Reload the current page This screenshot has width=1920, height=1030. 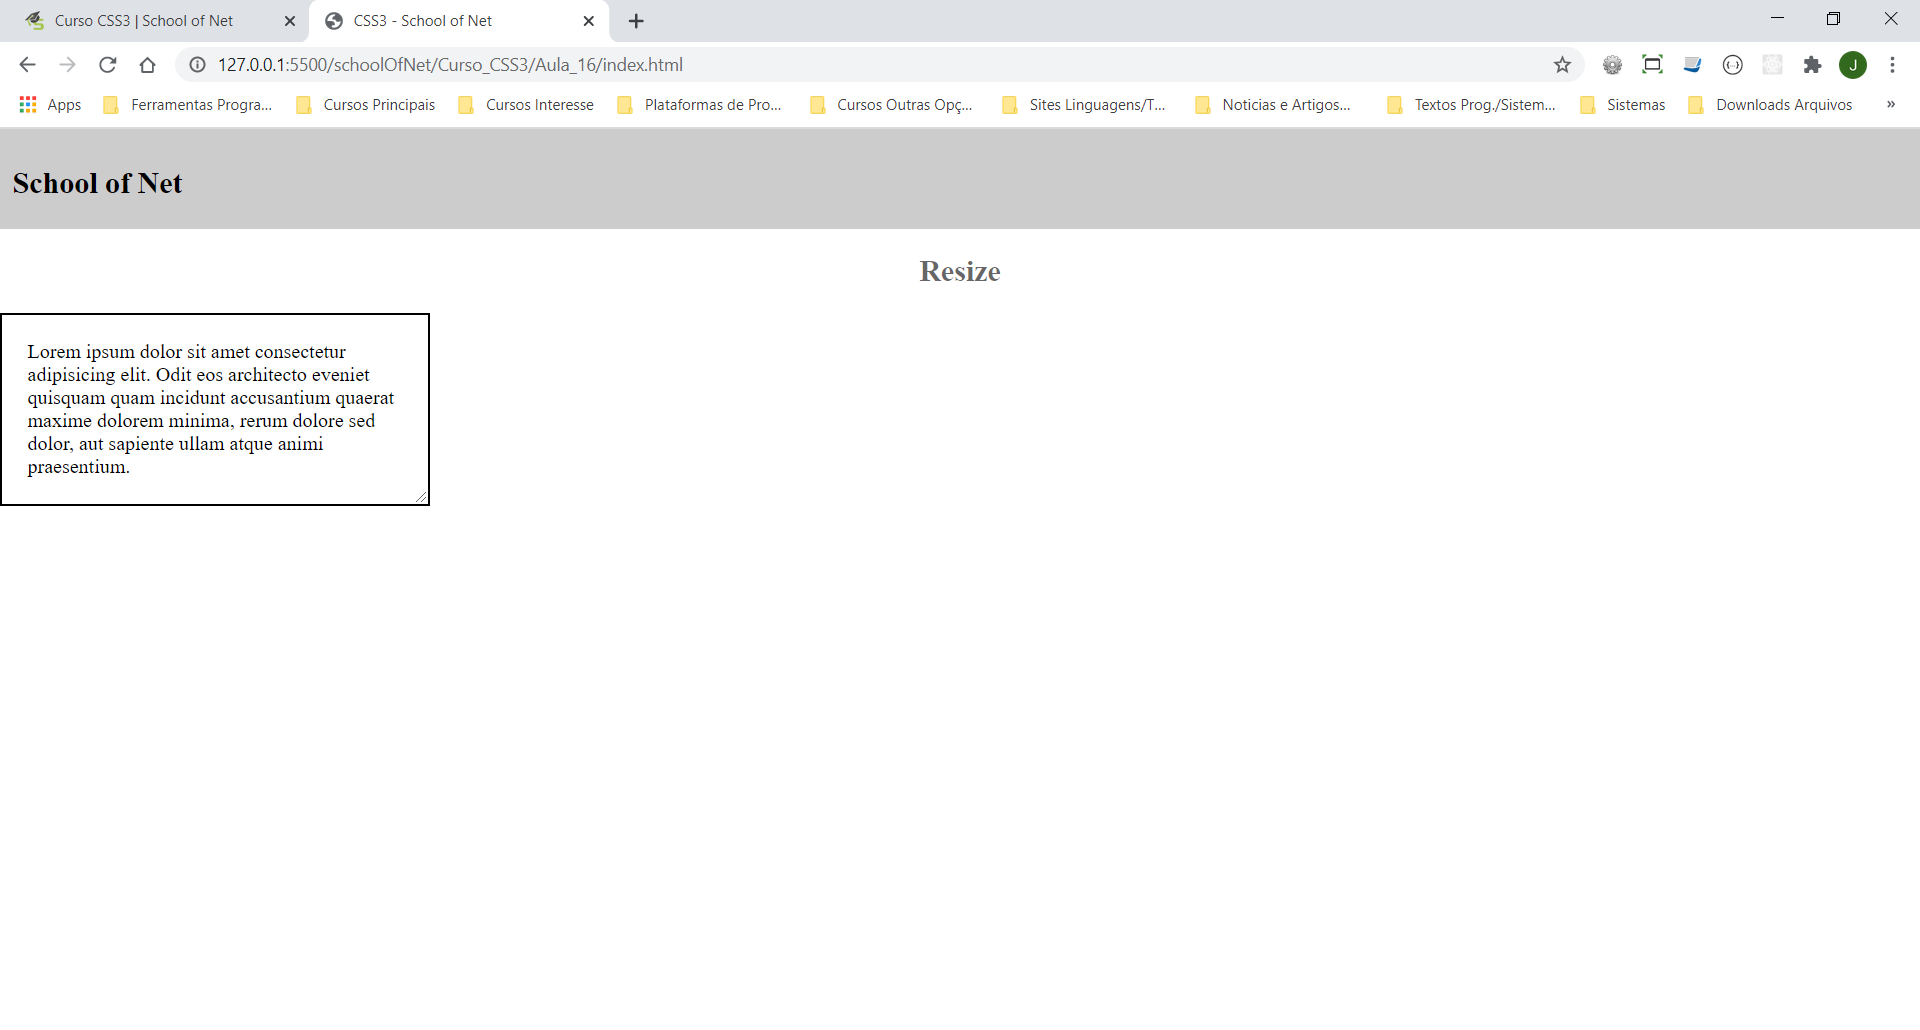[107, 65]
